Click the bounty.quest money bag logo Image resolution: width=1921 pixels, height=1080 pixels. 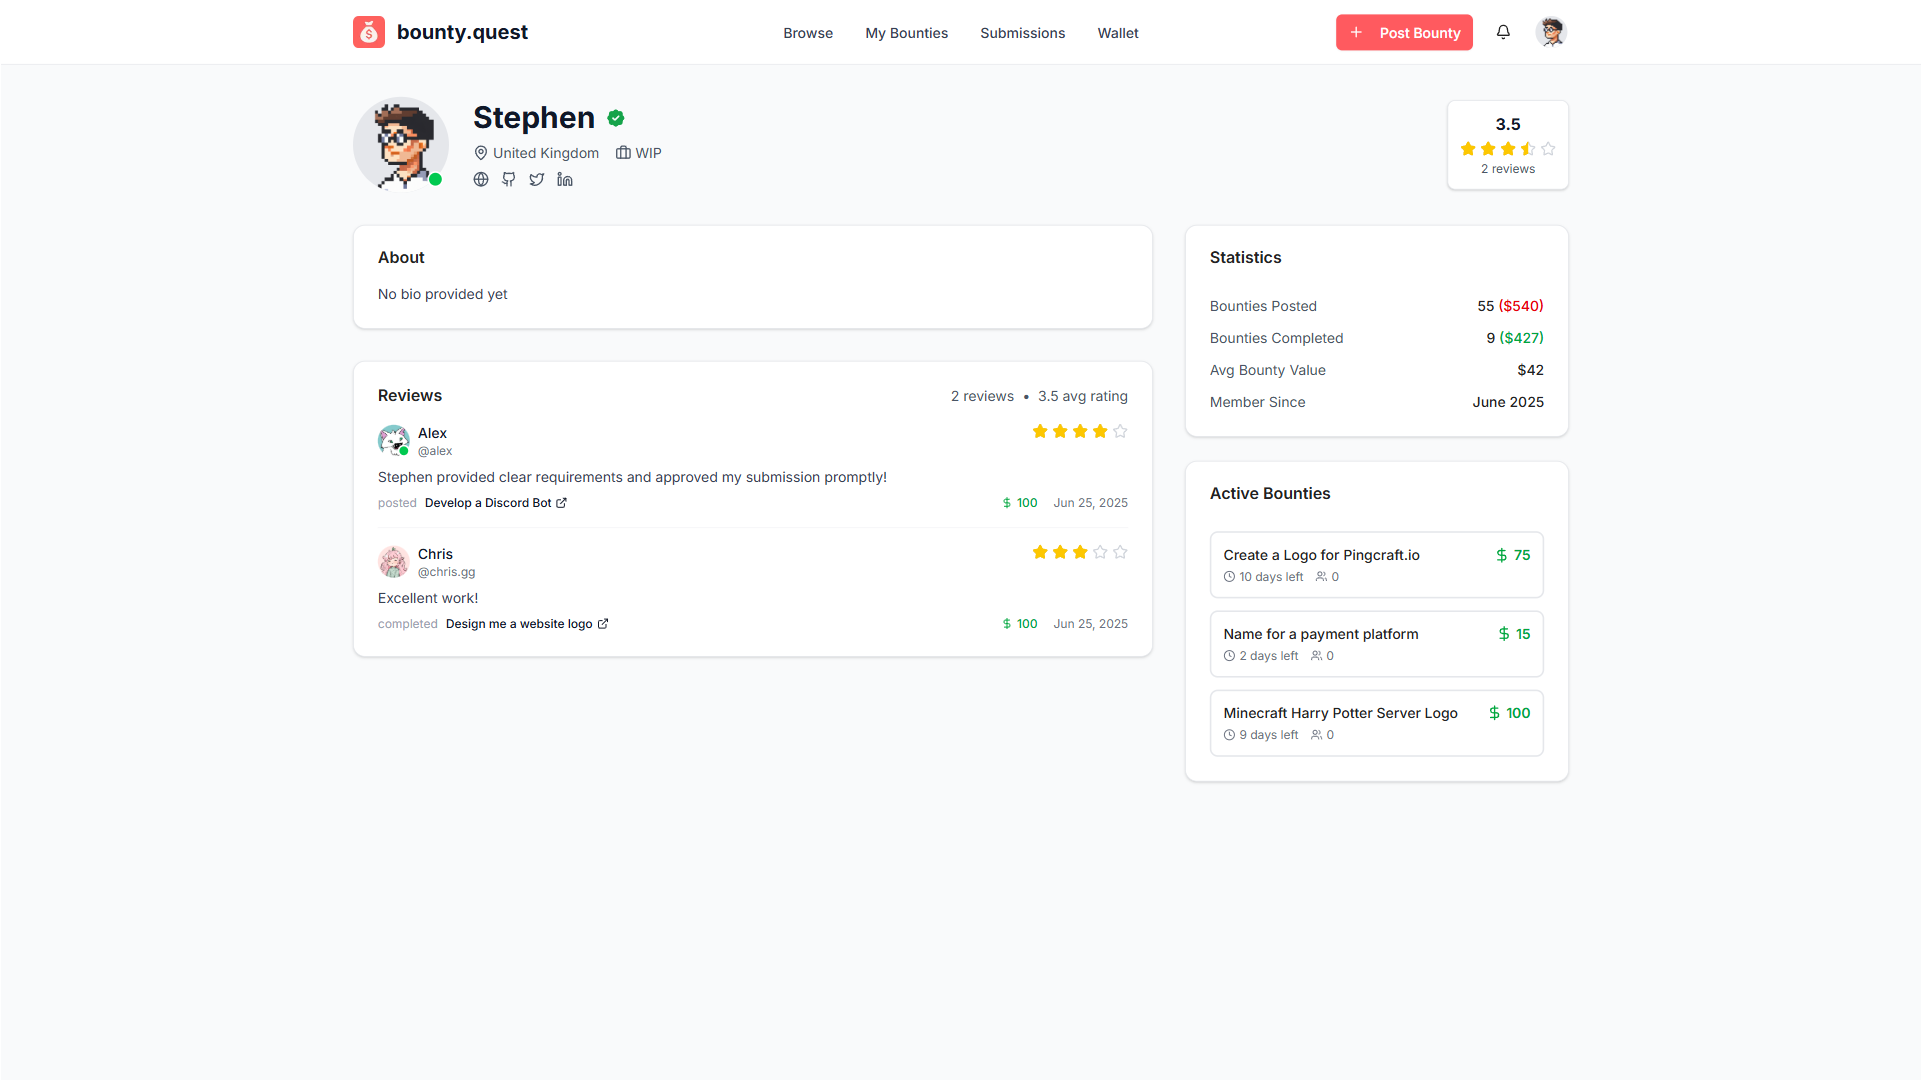pos(368,32)
